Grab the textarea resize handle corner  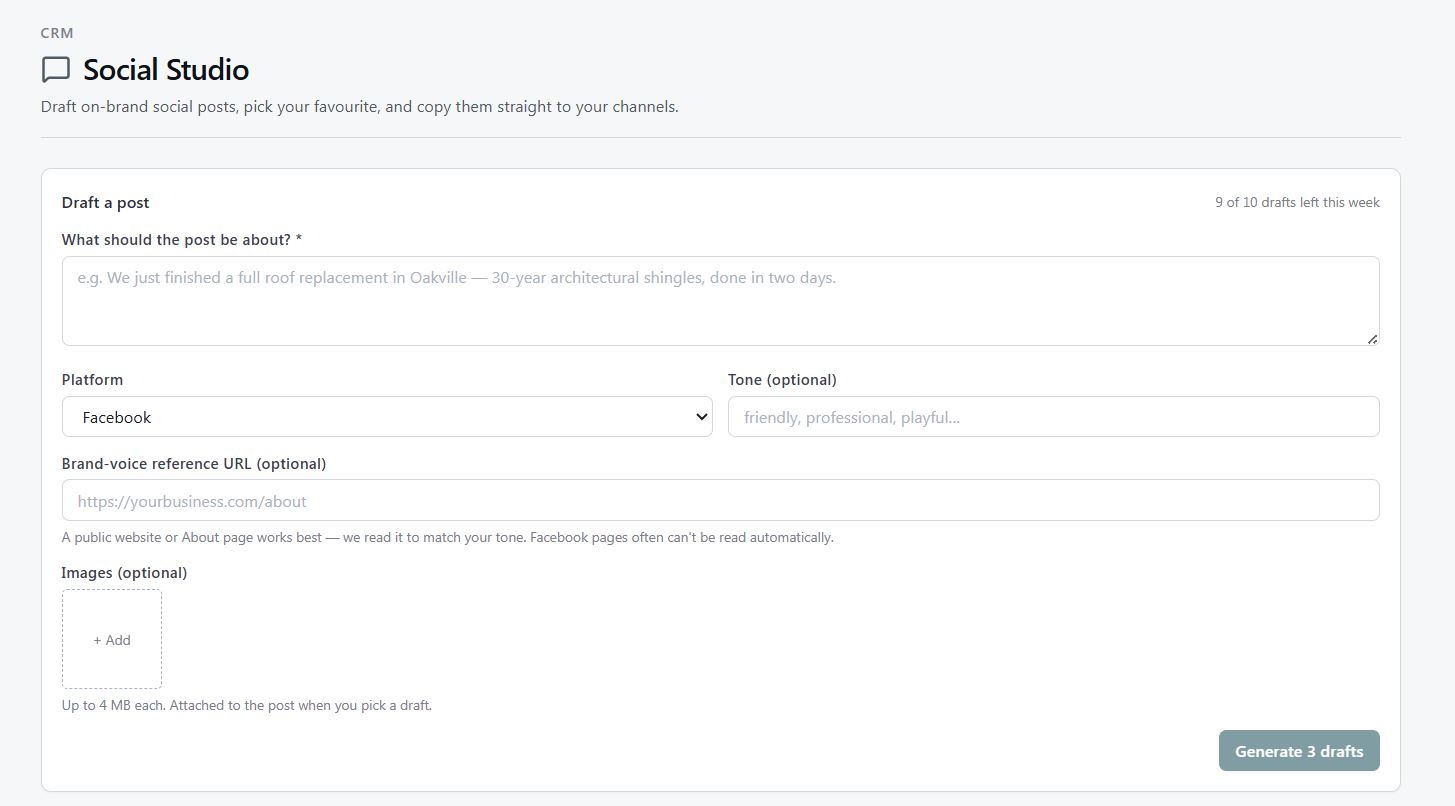(1372, 339)
